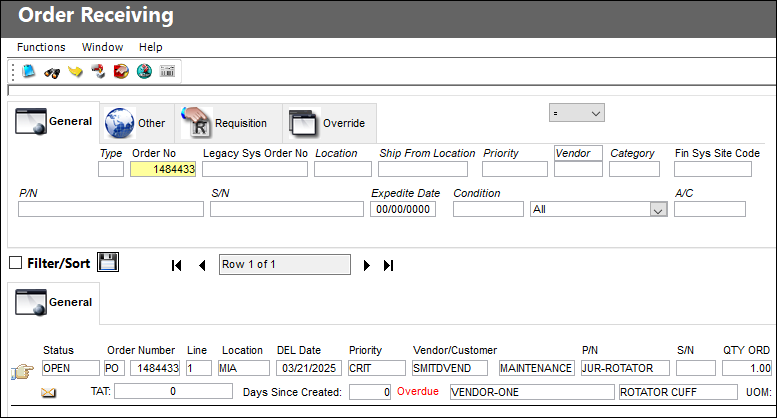Click the Days Since Created value
This screenshot has width=777, height=418.
coord(370,392)
